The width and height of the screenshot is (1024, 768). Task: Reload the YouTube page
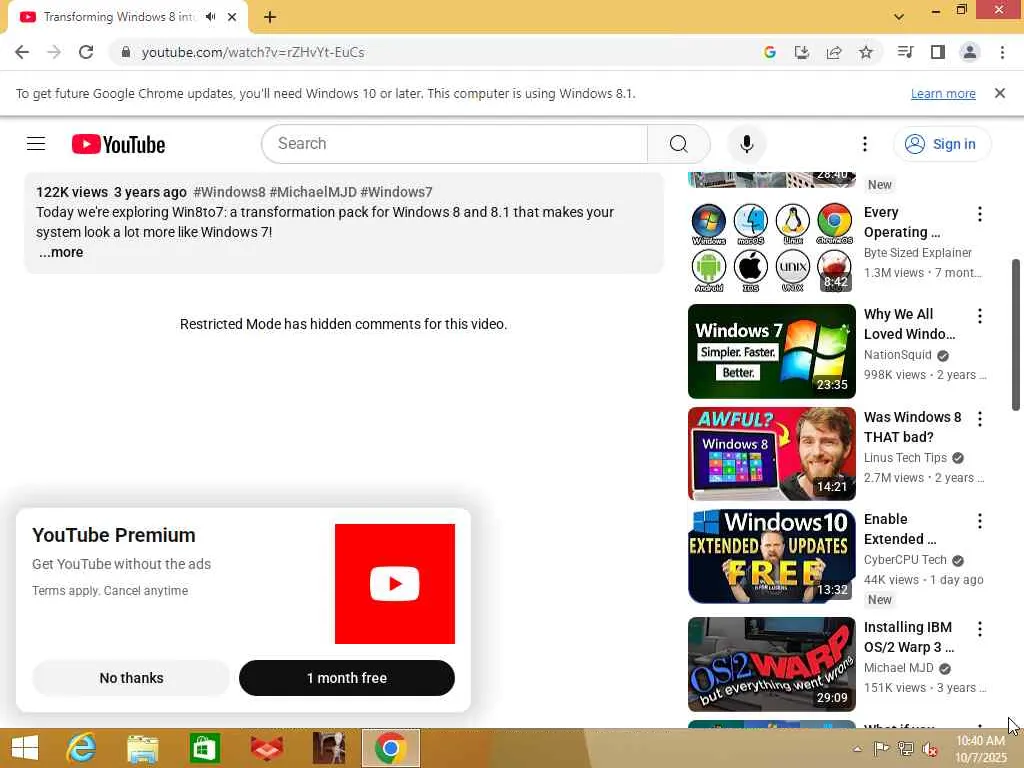point(86,52)
